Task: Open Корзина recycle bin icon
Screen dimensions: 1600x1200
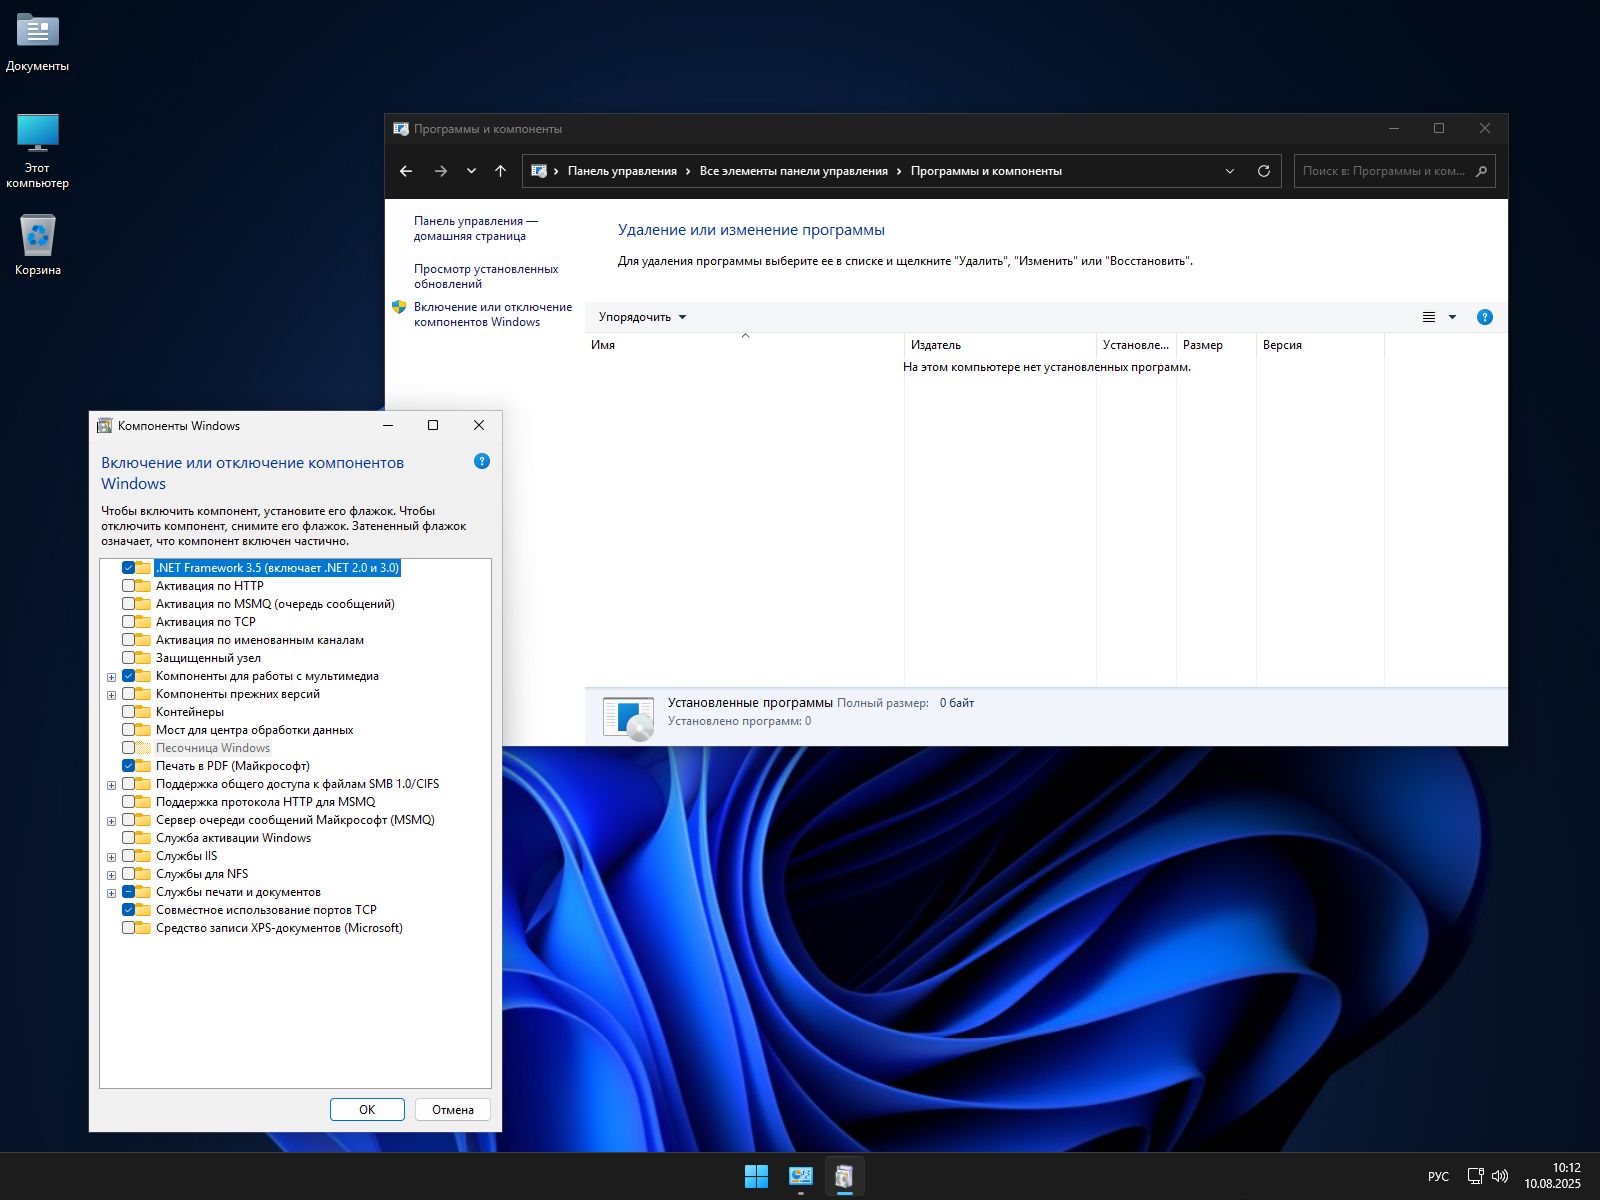Action: coord(37,245)
